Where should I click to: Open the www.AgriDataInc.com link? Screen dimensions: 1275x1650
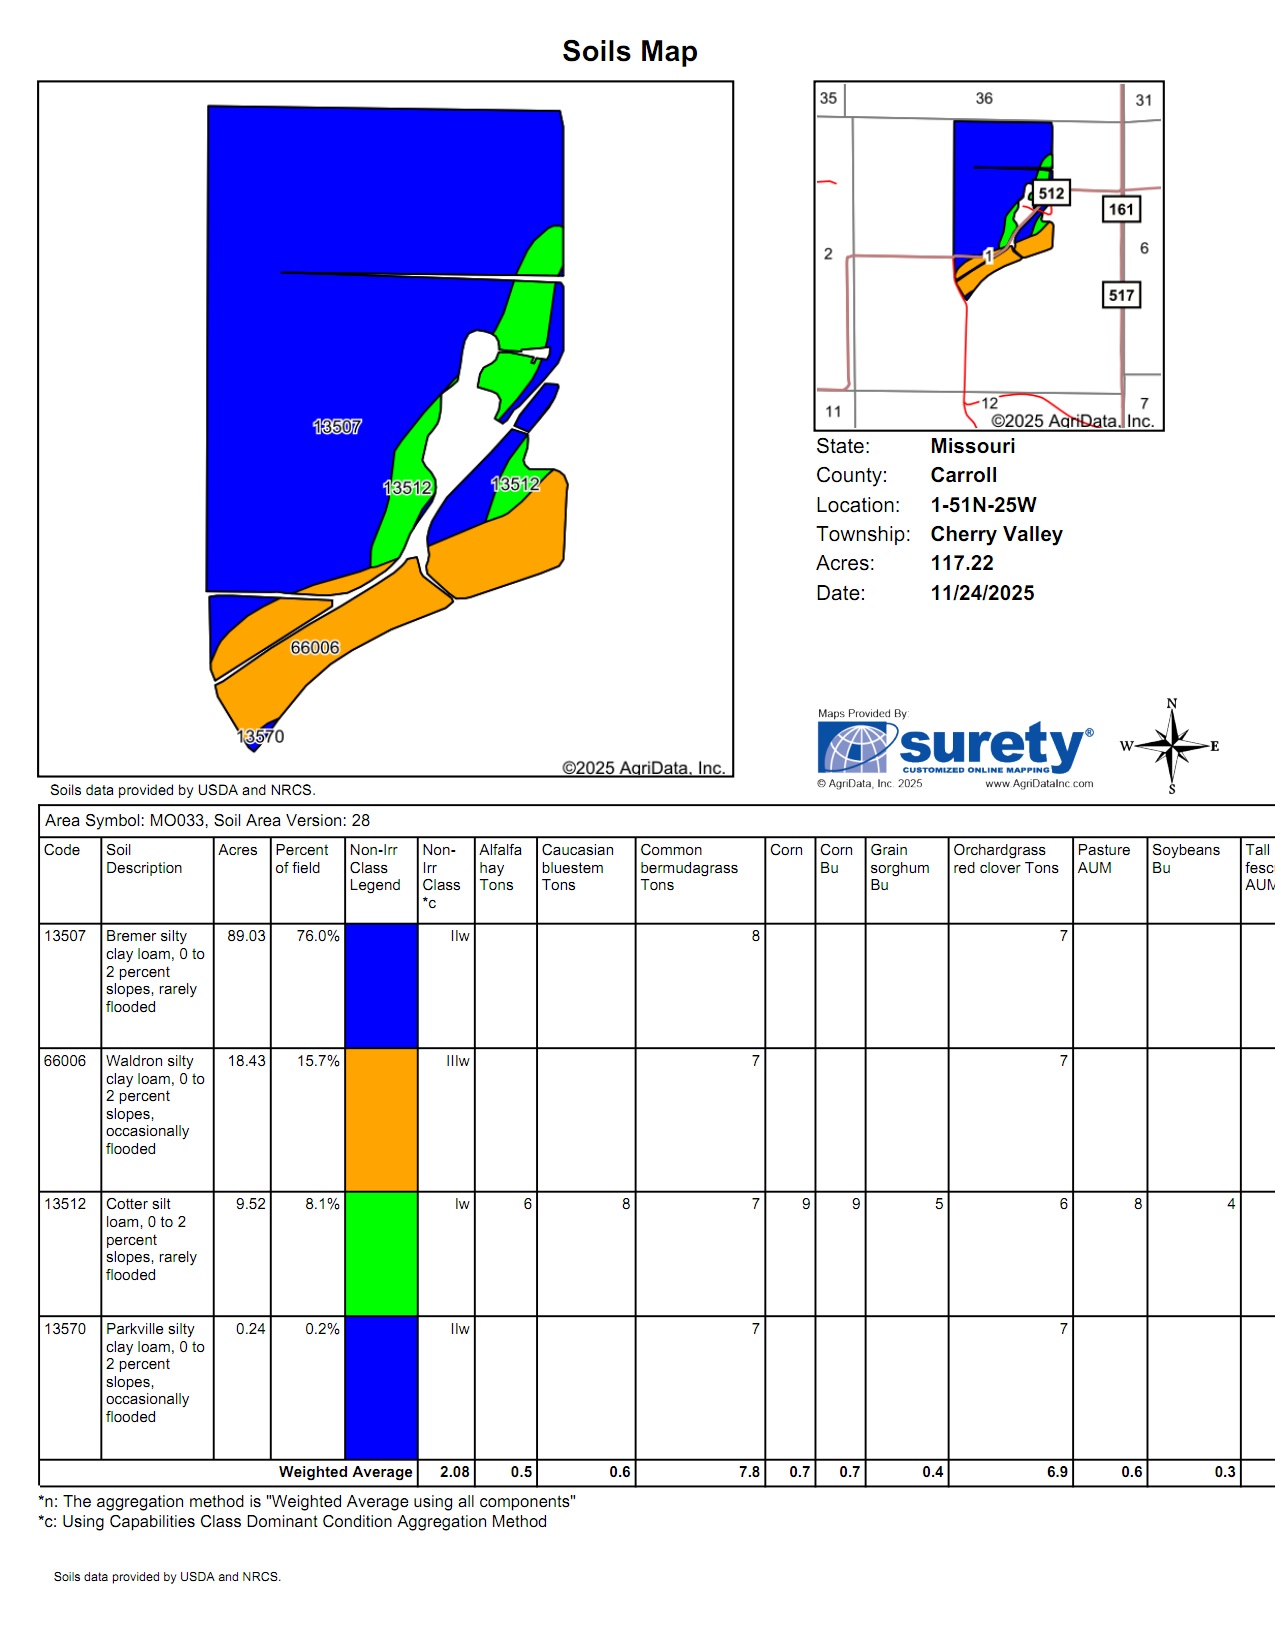point(1039,784)
